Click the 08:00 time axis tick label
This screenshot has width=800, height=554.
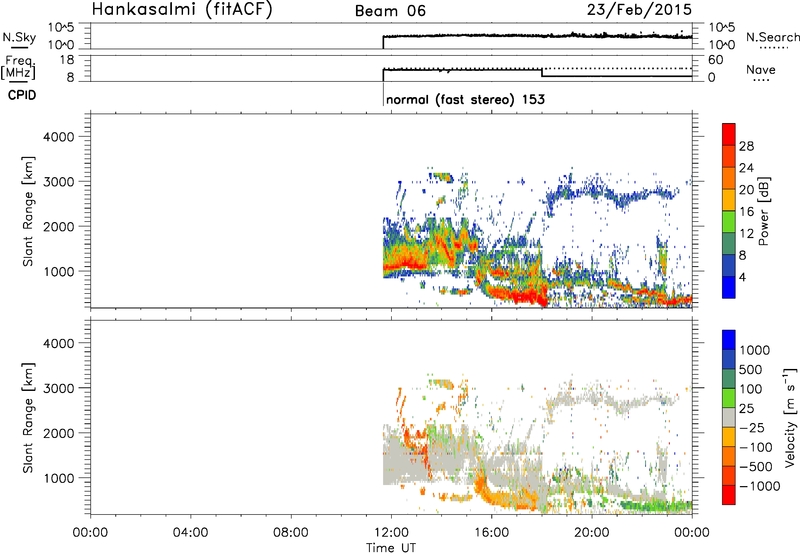pos(291,533)
